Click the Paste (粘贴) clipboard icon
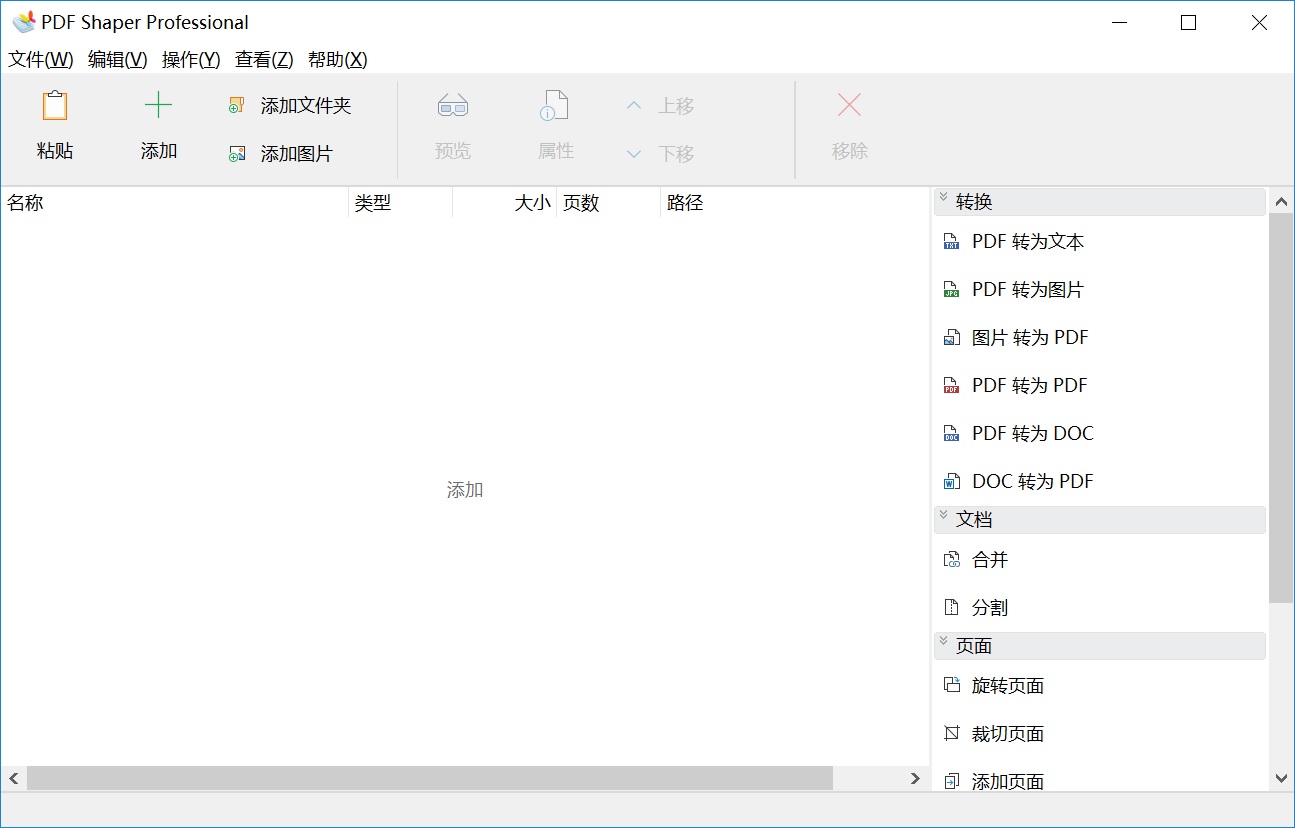This screenshot has width=1295, height=828. 55,106
